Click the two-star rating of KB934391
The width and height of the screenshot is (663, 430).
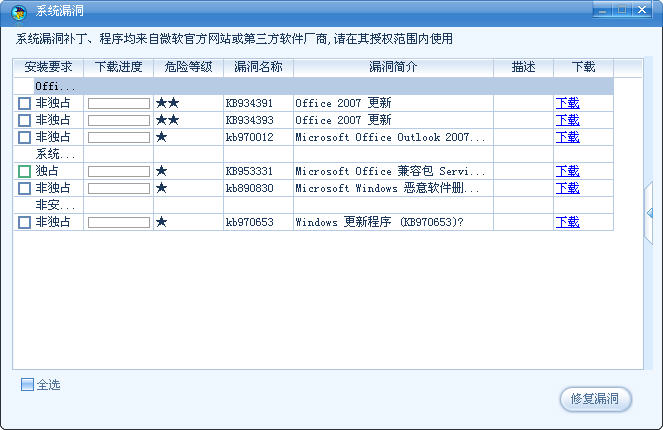(x=168, y=103)
